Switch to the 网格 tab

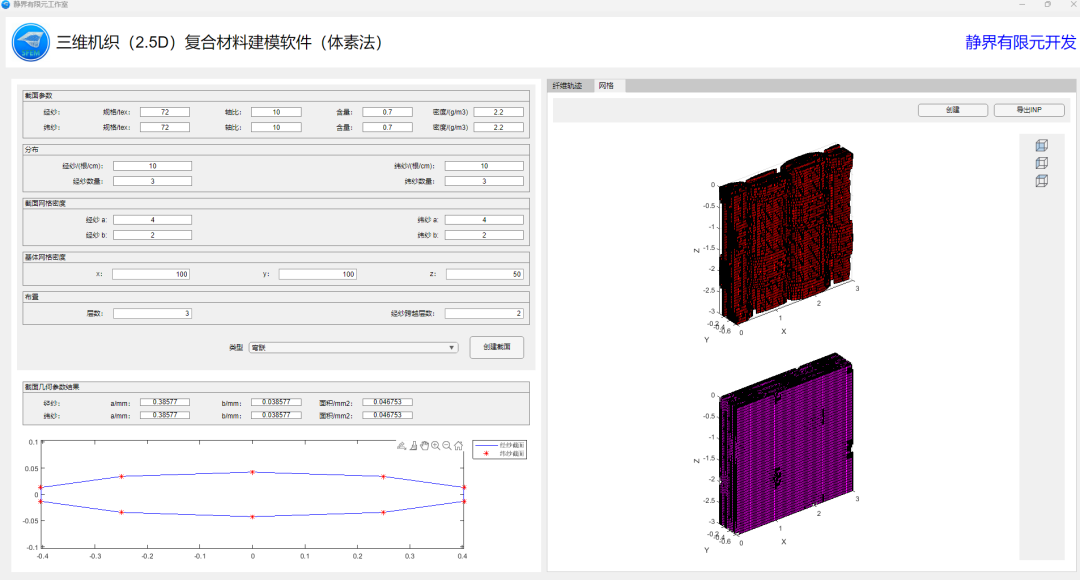tap(607, 85)
